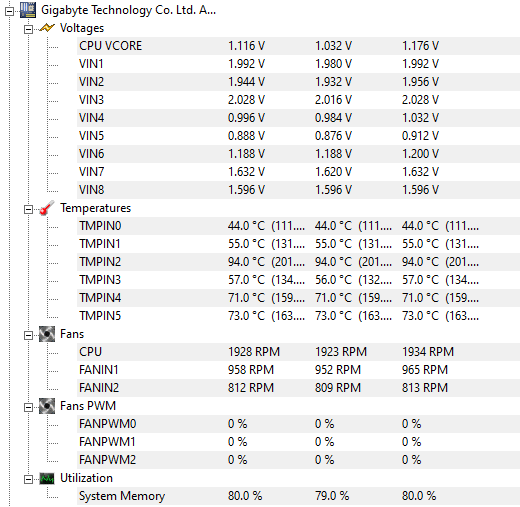Click the Fans PWM fan icon
The width and height of the screenshot is (520, 507).
(x=47, y=406)
